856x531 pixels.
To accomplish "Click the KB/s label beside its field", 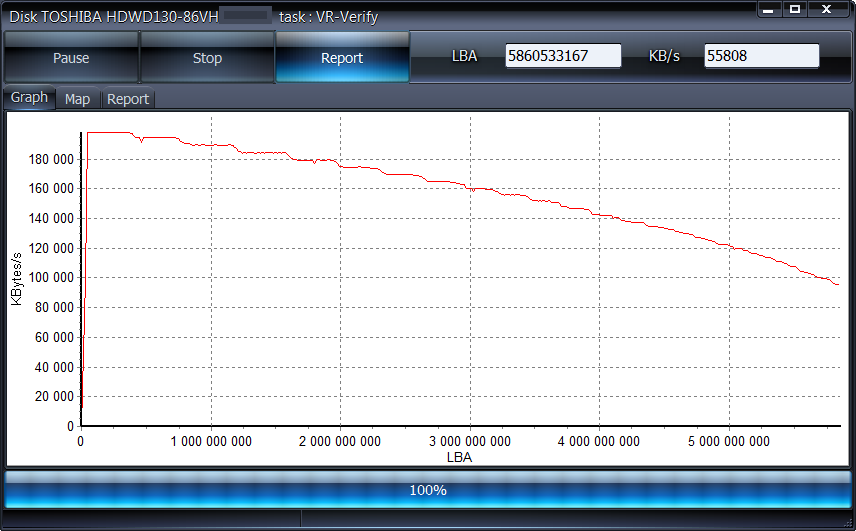I will pyautogui.click(x=664, y=56).
